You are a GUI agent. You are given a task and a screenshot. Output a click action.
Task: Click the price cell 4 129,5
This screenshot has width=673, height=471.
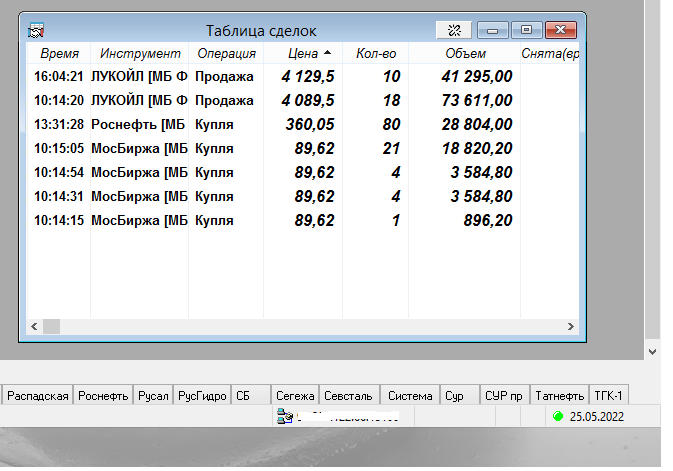pyautogui.click(x=308, y=76)
